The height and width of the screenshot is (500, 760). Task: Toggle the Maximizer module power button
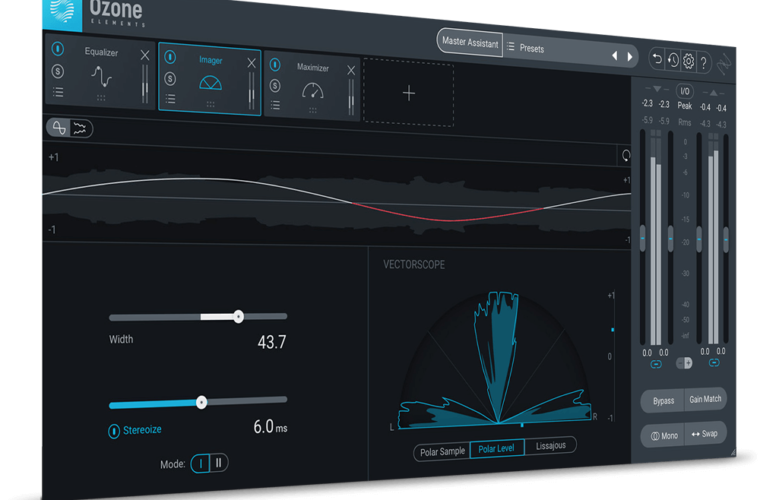tap(275, 64)
